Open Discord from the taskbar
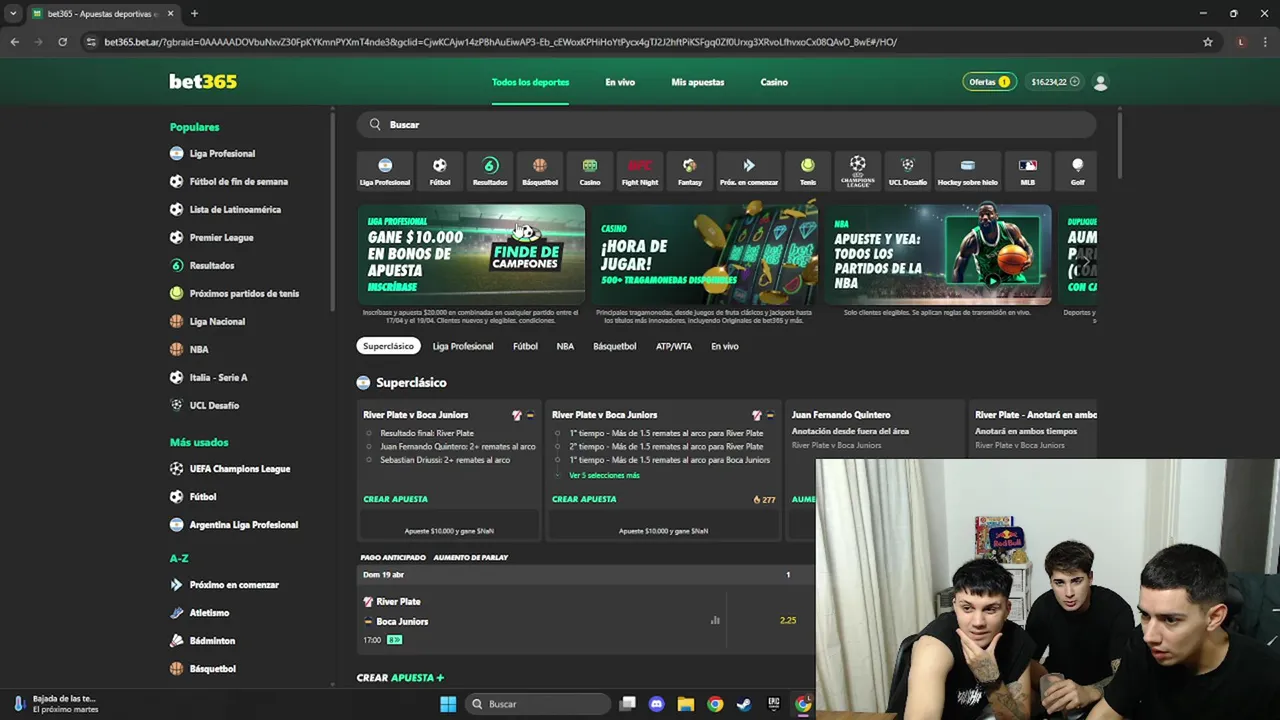Image resolution: width=1280 pixels, height=720 pixels. click(656, 704)
